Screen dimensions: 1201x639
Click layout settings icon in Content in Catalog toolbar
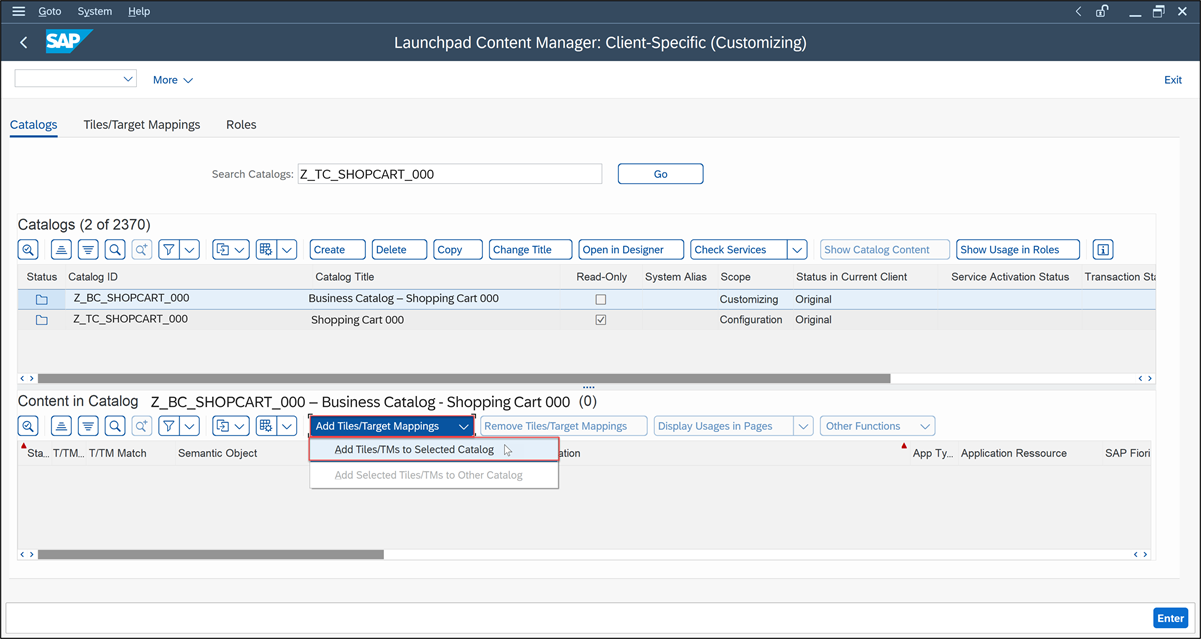tap(265, 426)
